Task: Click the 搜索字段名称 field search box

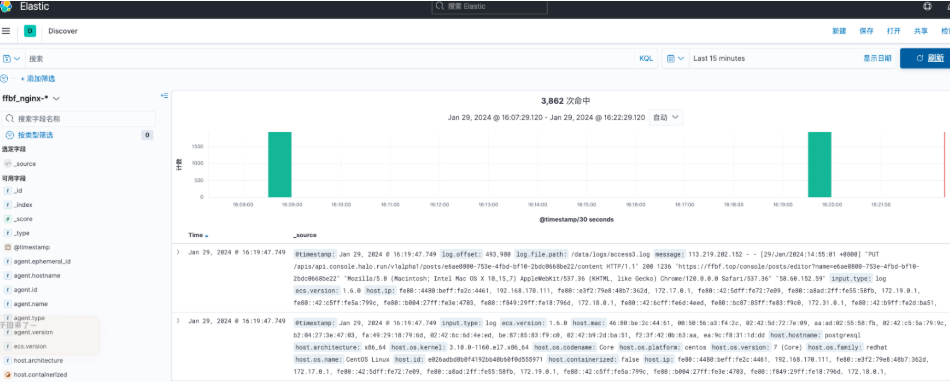Action: [79, 119]
